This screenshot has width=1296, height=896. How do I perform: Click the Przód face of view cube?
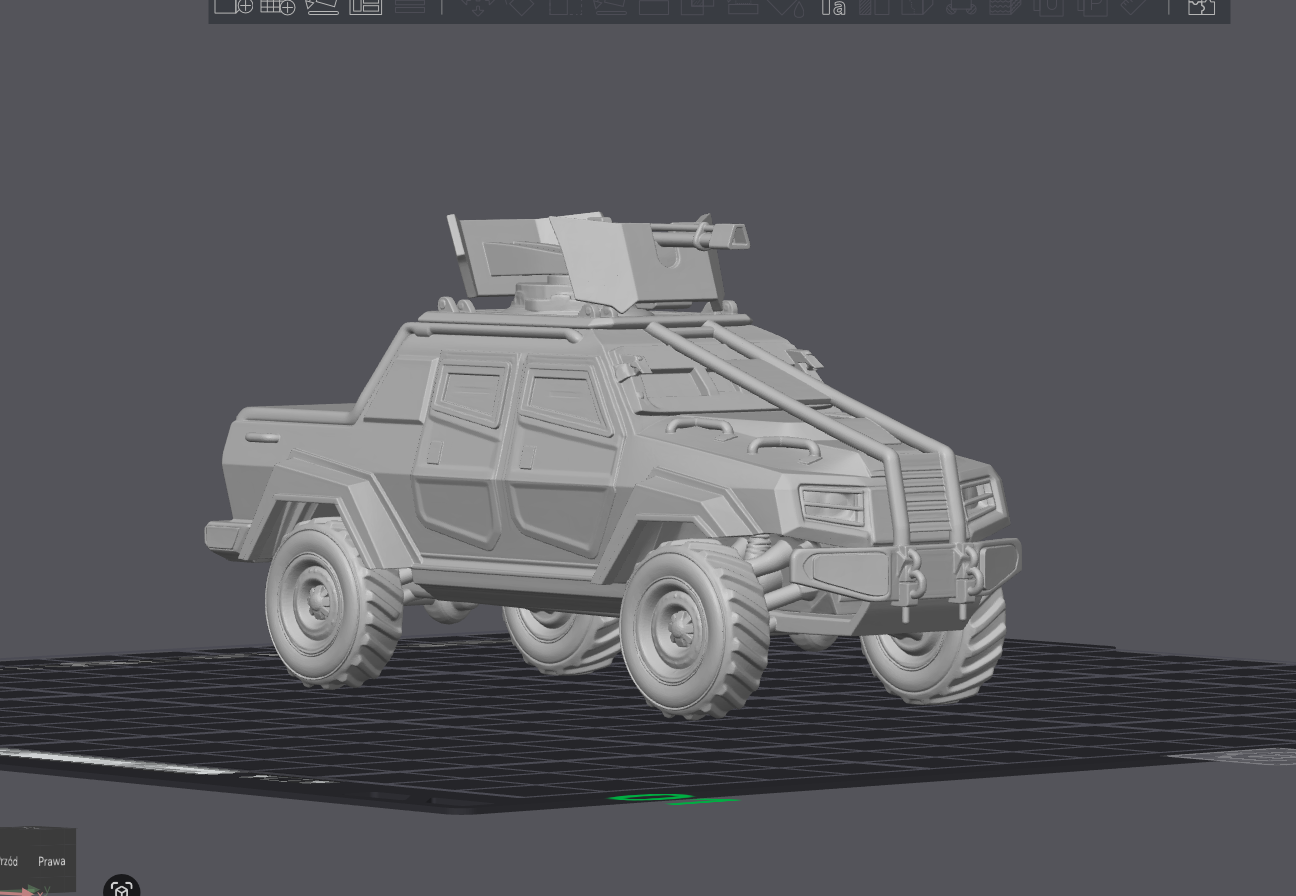click(x=9, y=861)
